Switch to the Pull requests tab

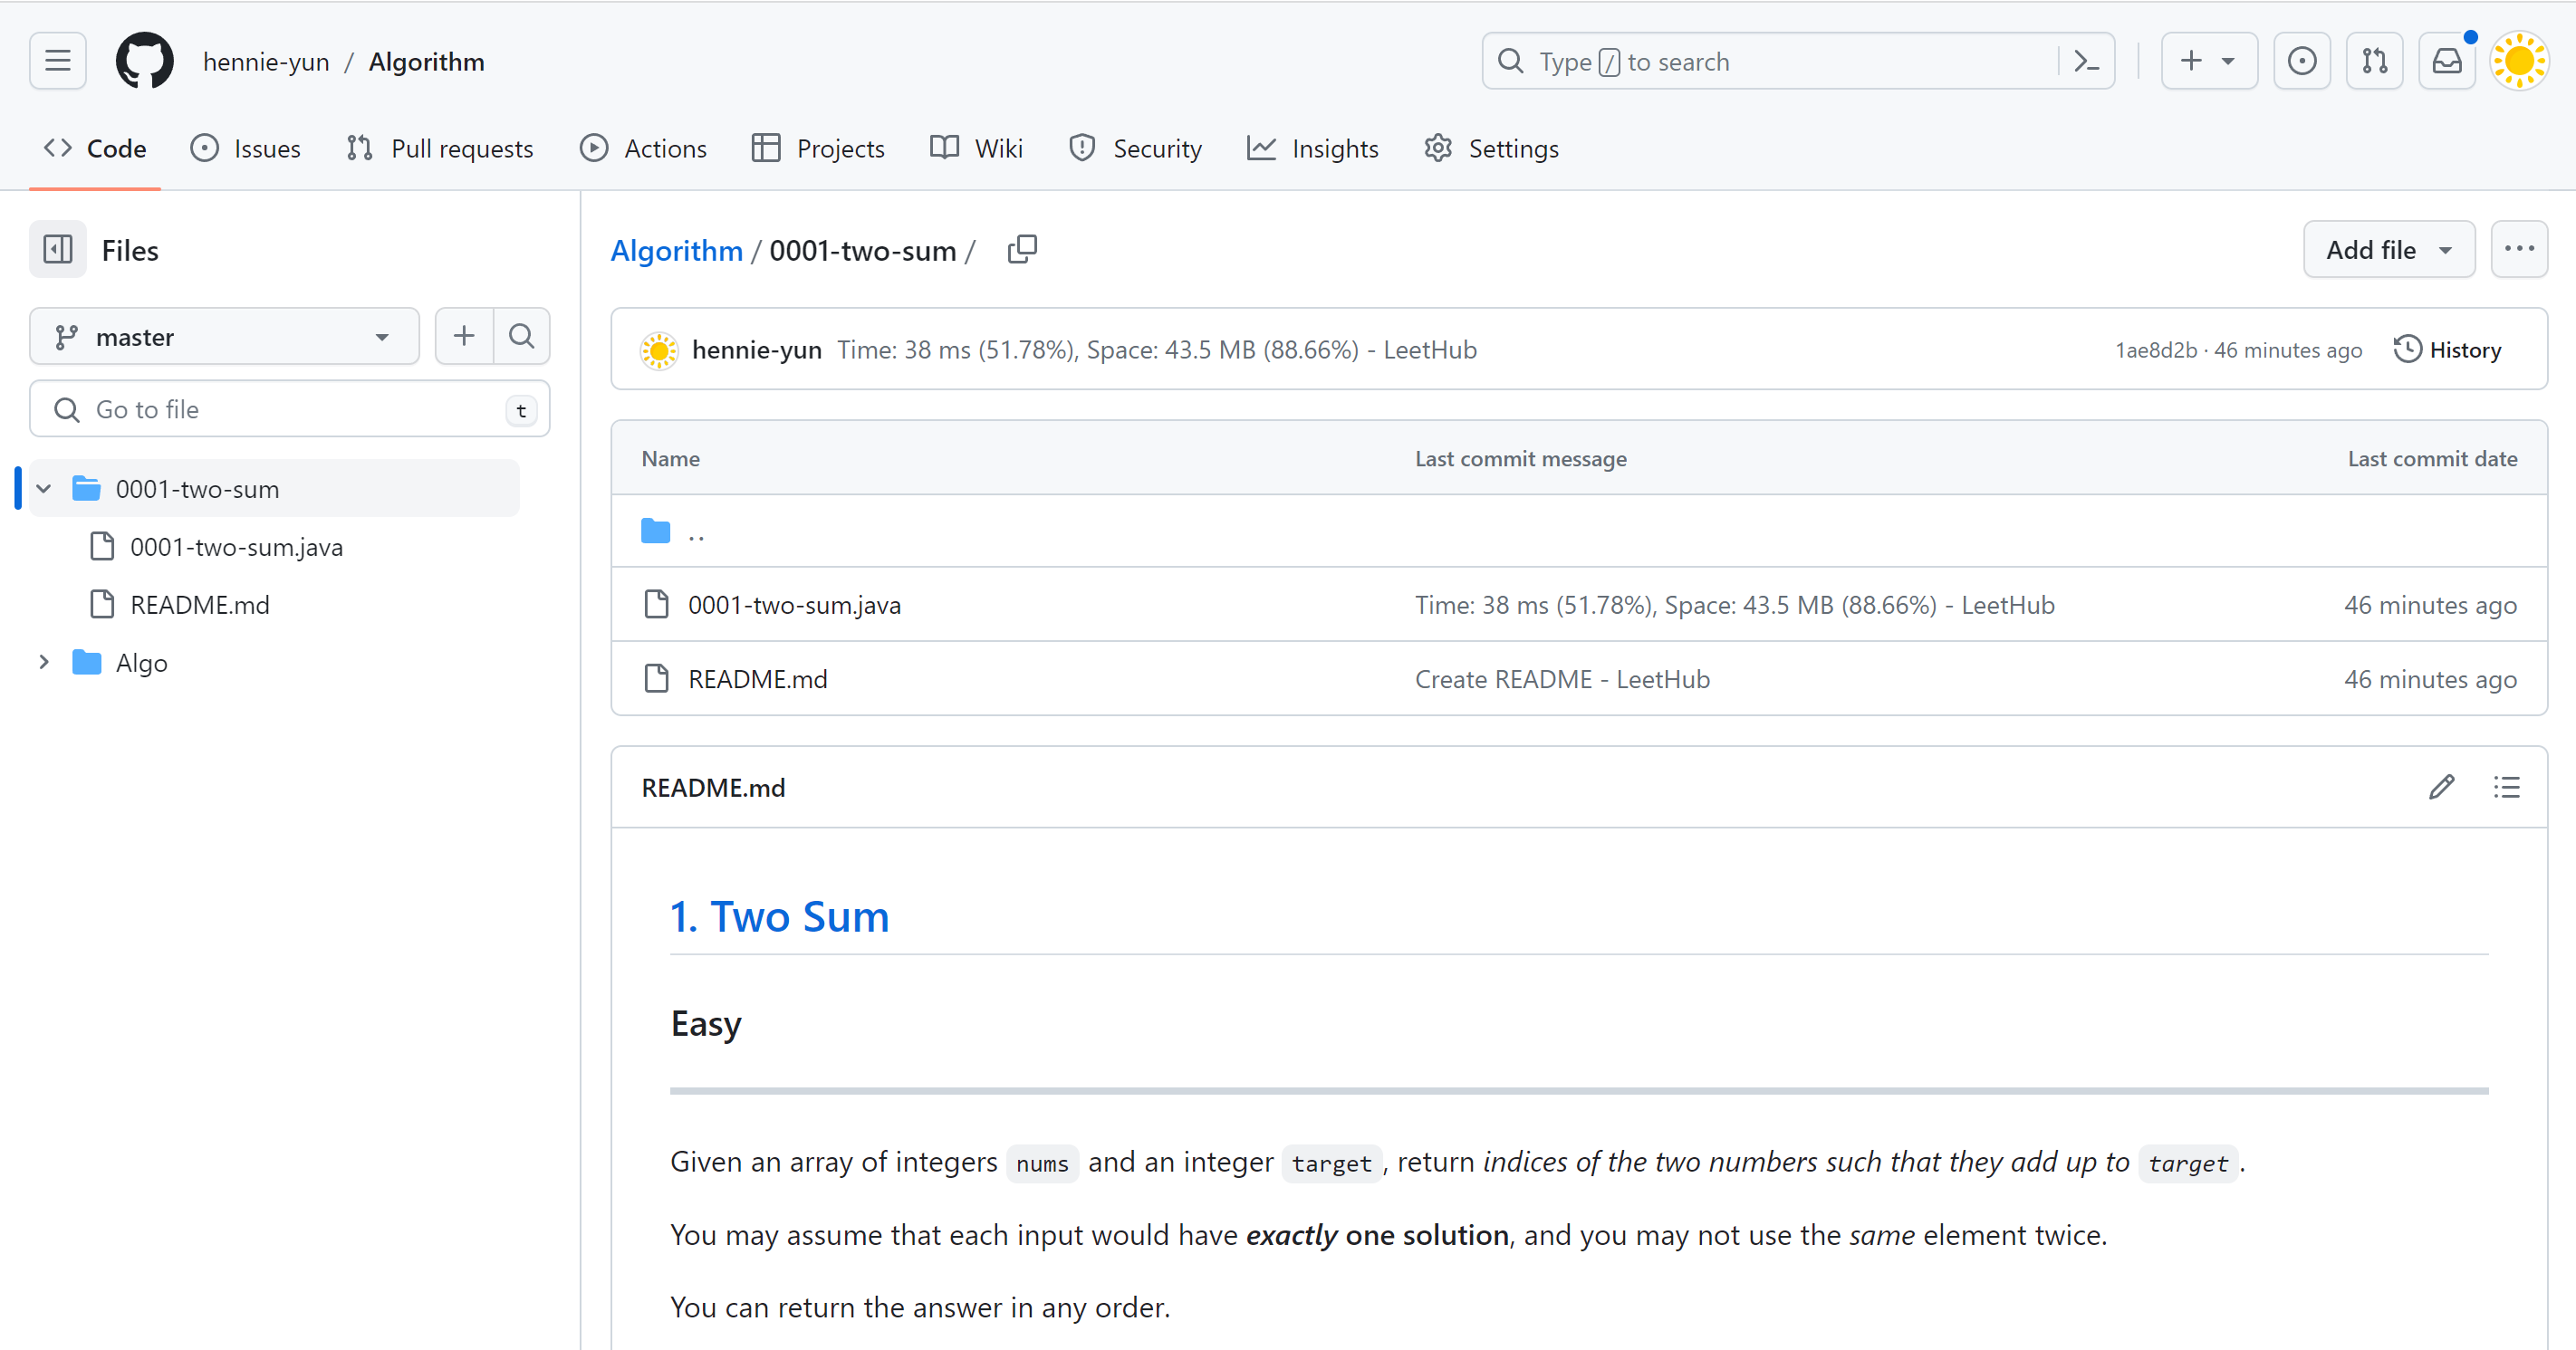[x=440, y=148]
